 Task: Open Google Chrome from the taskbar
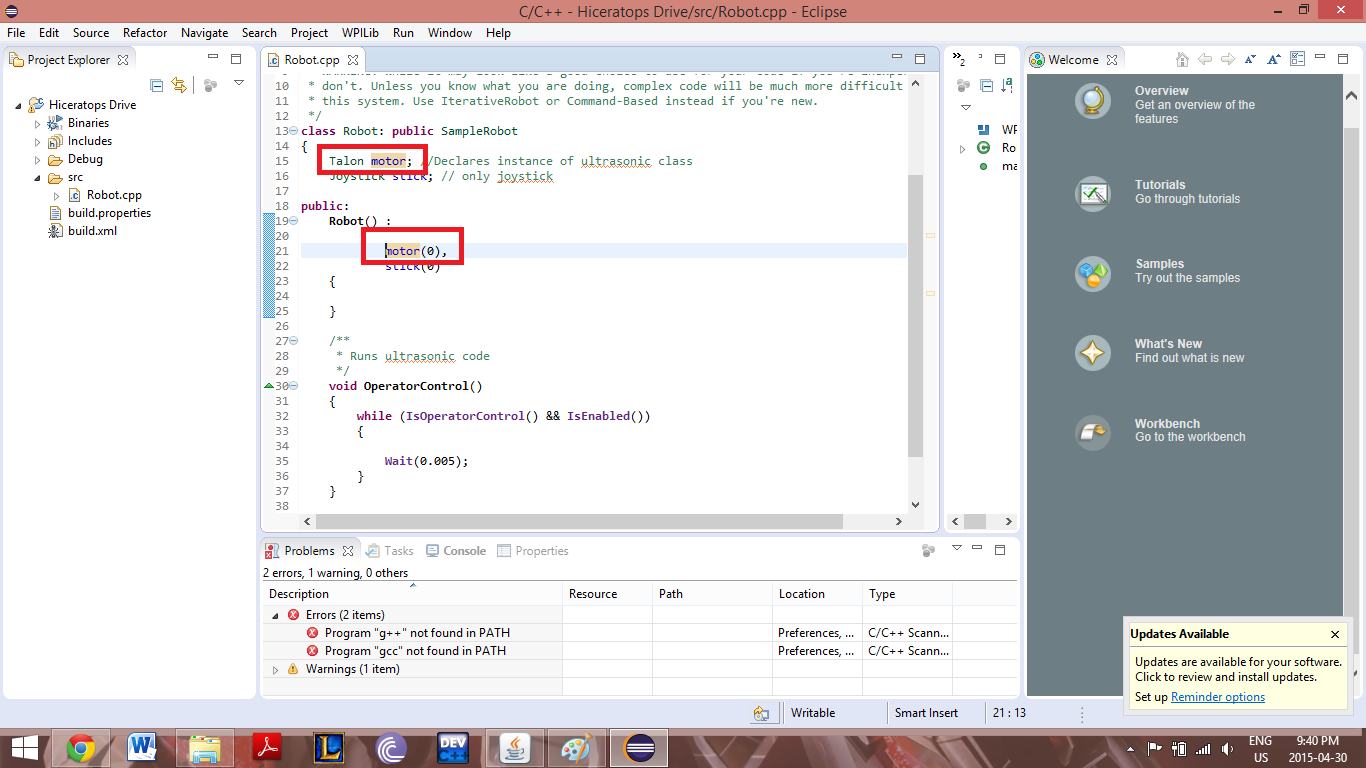pos(81,747)
